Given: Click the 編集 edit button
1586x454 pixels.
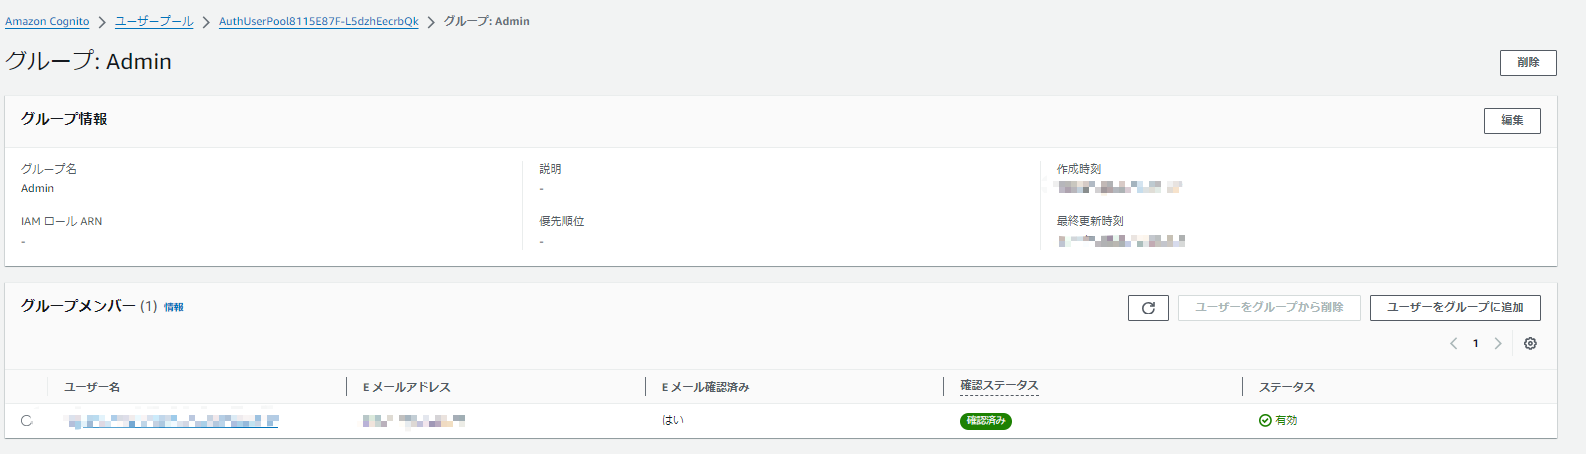Looking at the screenshot, I should point(1512,120).
